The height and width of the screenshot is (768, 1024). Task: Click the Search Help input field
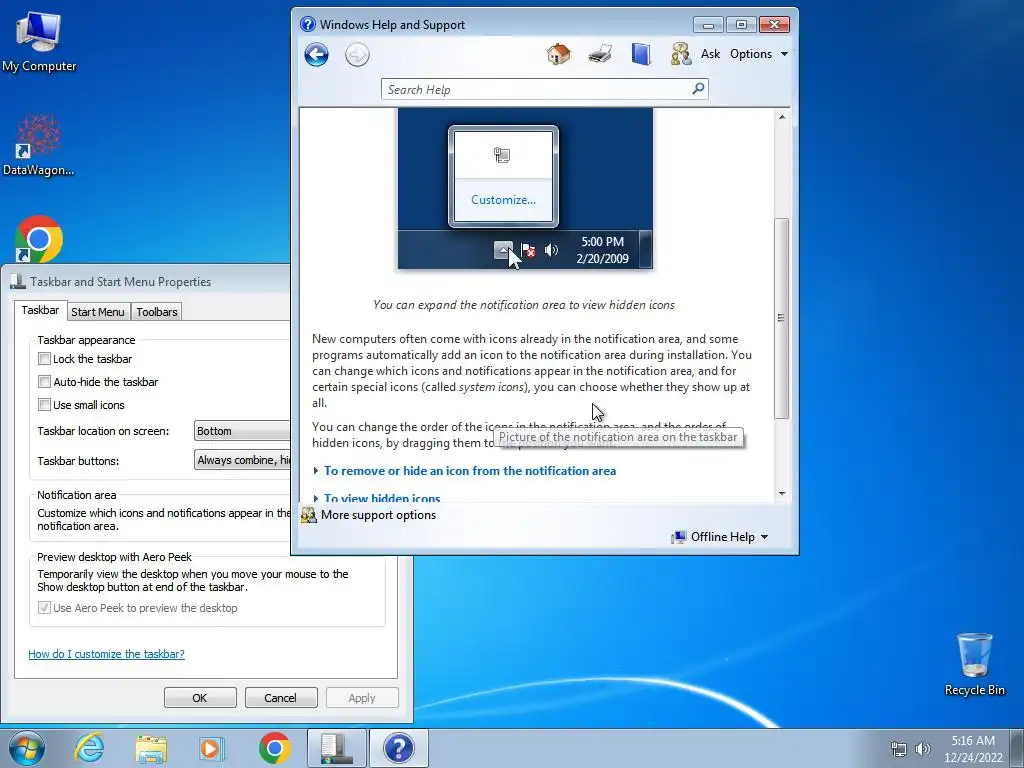[x=536, y=89]
